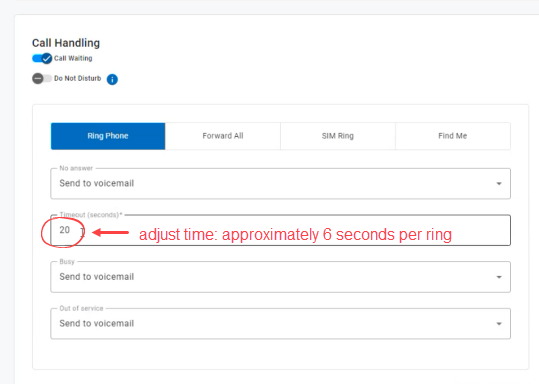Open the No answer dropdown
The height and width of the screenshot is (384, 539).
(280, 184)
